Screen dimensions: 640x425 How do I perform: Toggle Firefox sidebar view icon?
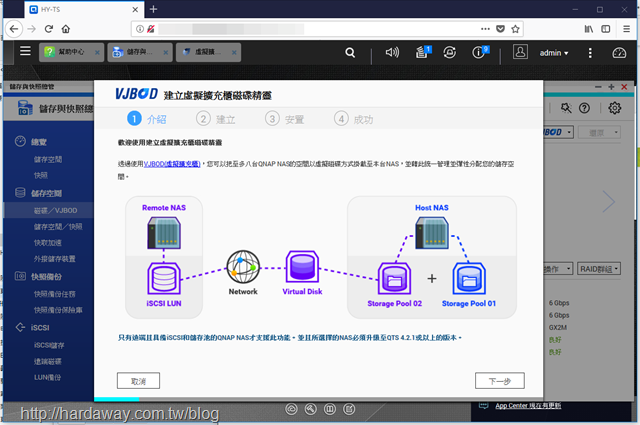click(606, 29)
